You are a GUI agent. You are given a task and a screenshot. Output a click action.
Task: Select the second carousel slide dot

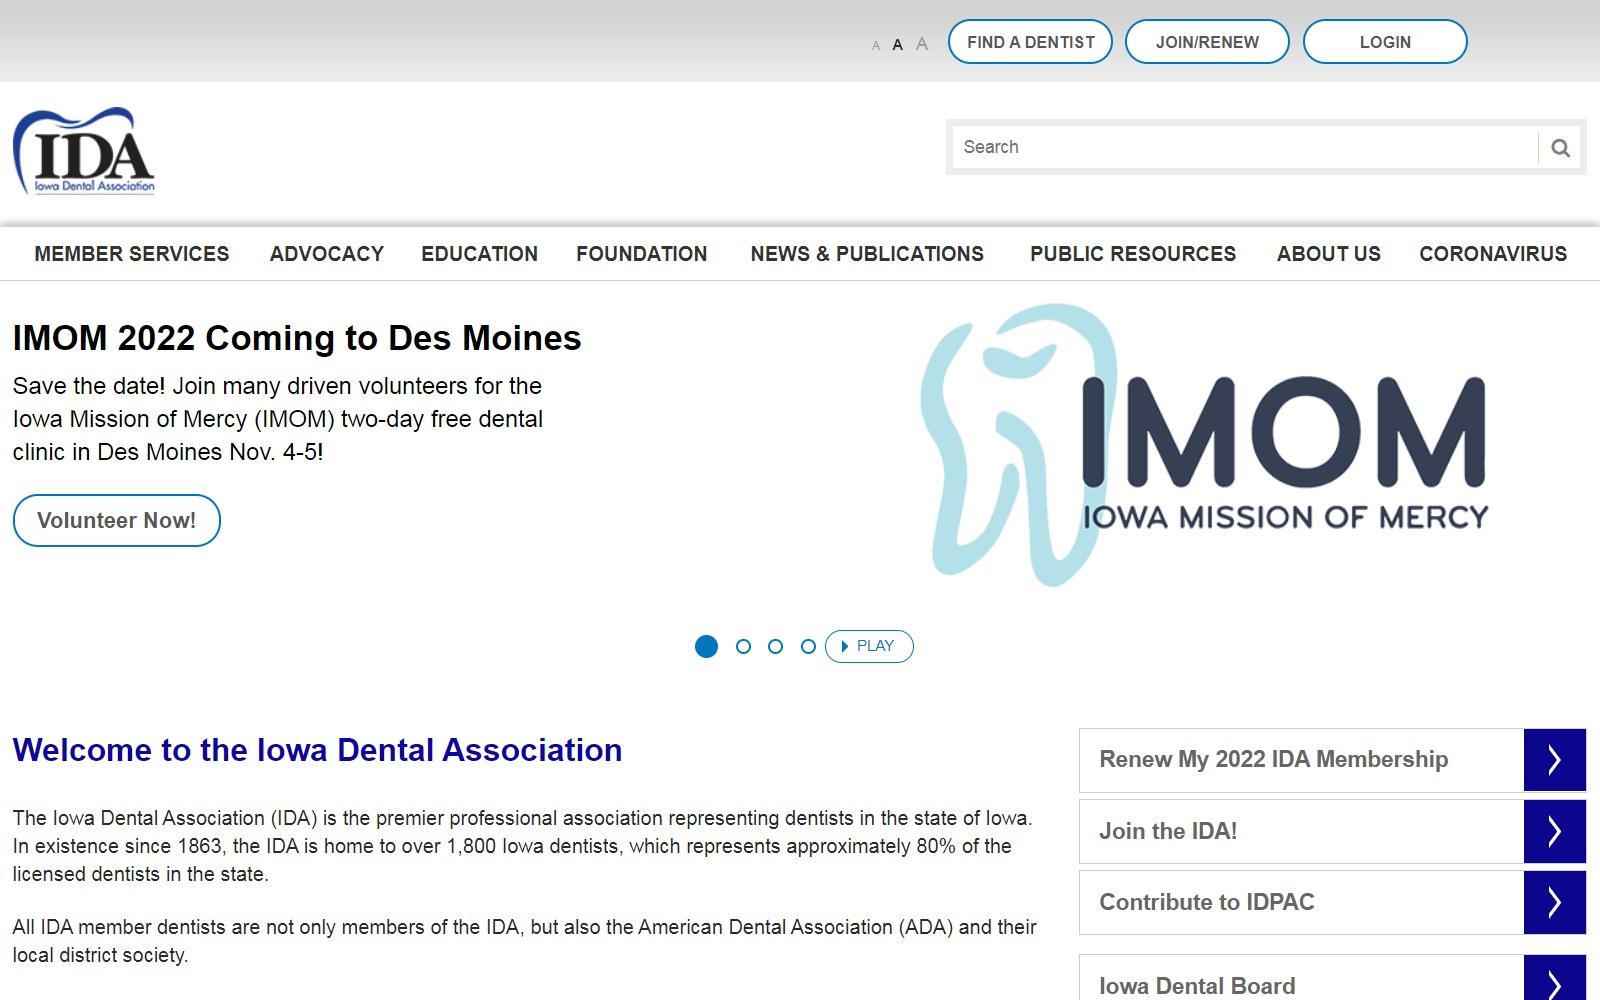[x=743, y=647]
